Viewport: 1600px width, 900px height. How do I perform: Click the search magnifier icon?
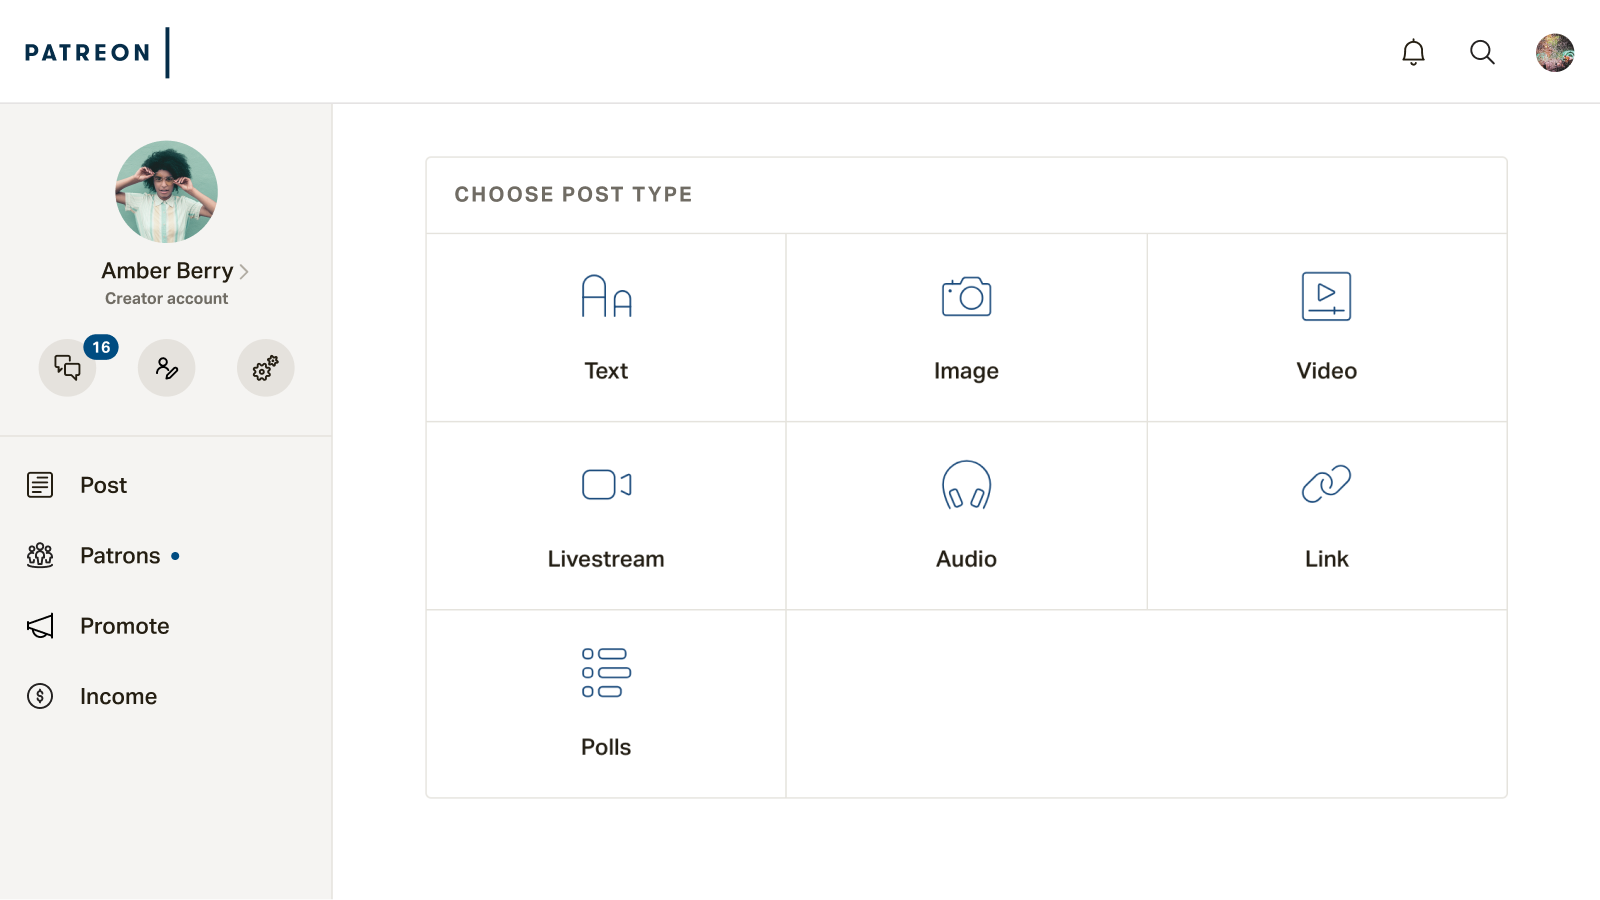coord(1482,52)
